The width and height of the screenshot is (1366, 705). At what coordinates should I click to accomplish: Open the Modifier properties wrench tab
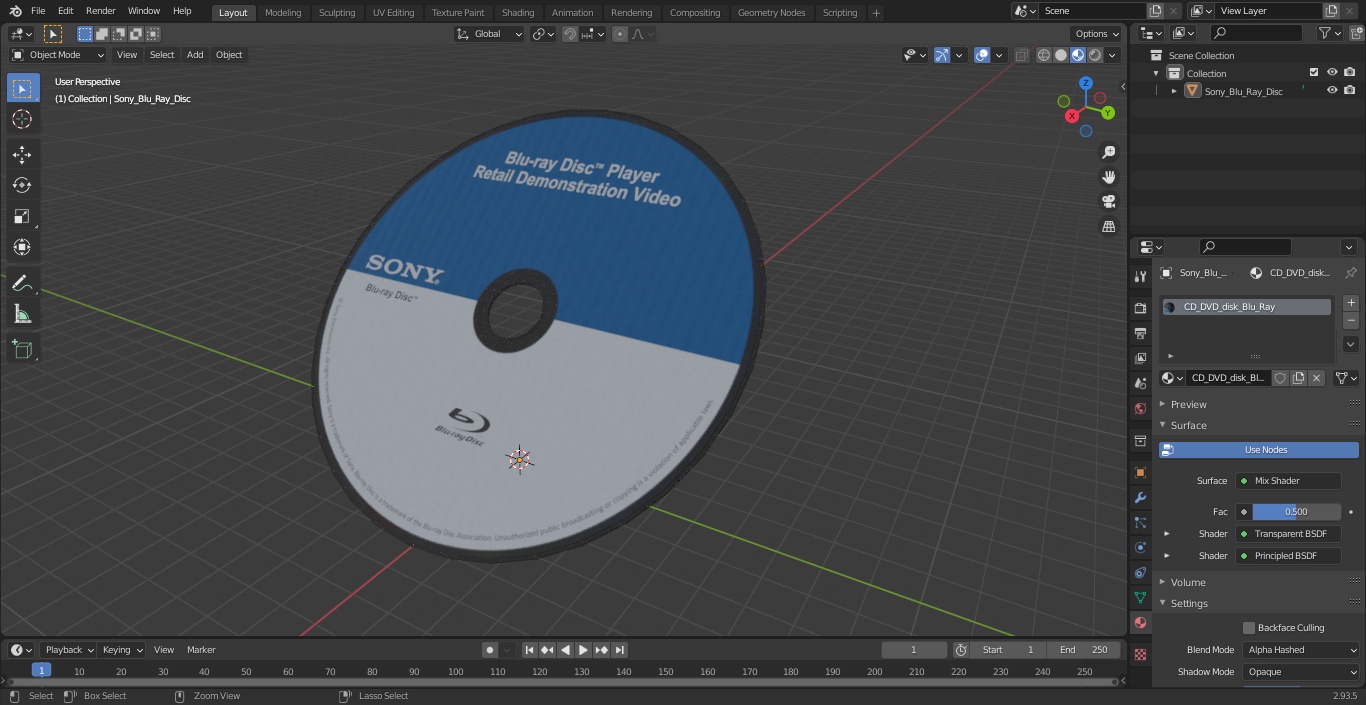(x=1140, y=497)
